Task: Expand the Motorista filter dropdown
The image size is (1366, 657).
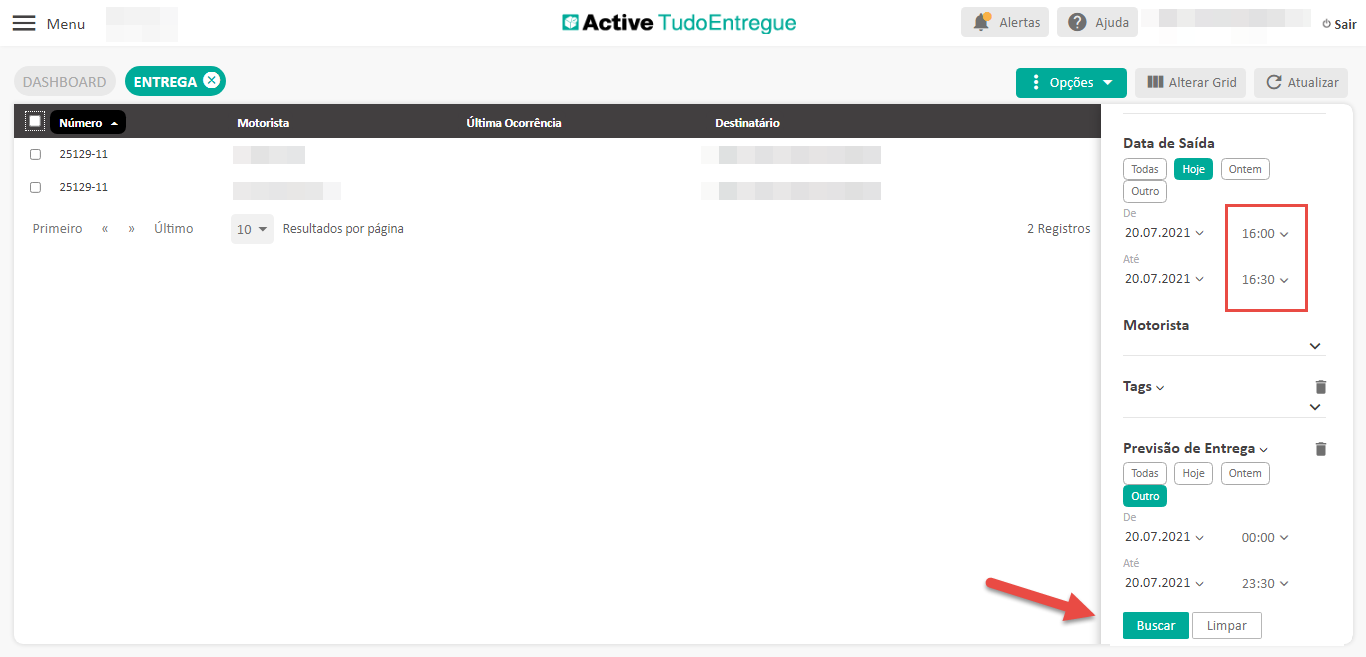Action: point(1315,346)
